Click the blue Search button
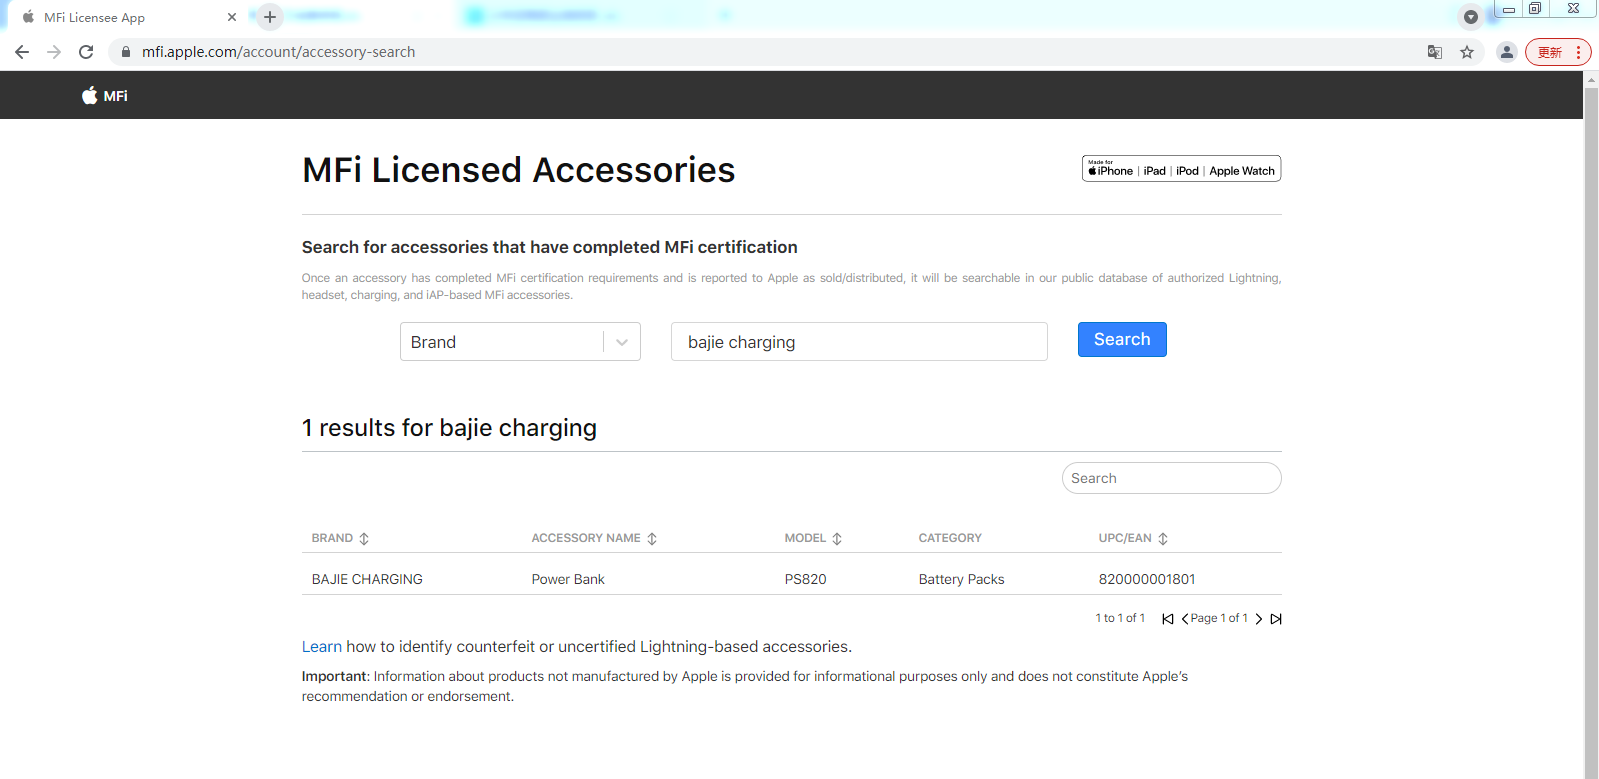The width and height of the screenshot is (1599, 779). pos(1122,340)
